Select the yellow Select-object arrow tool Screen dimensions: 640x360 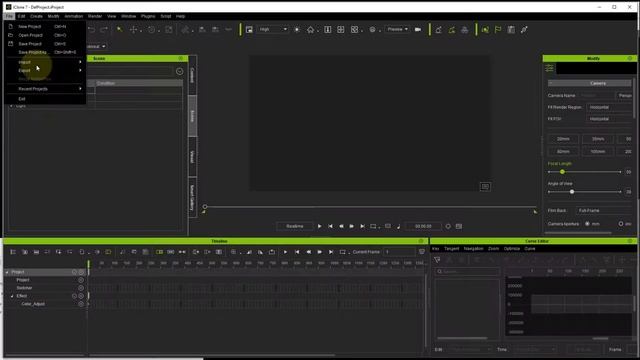tap(120, 29)
